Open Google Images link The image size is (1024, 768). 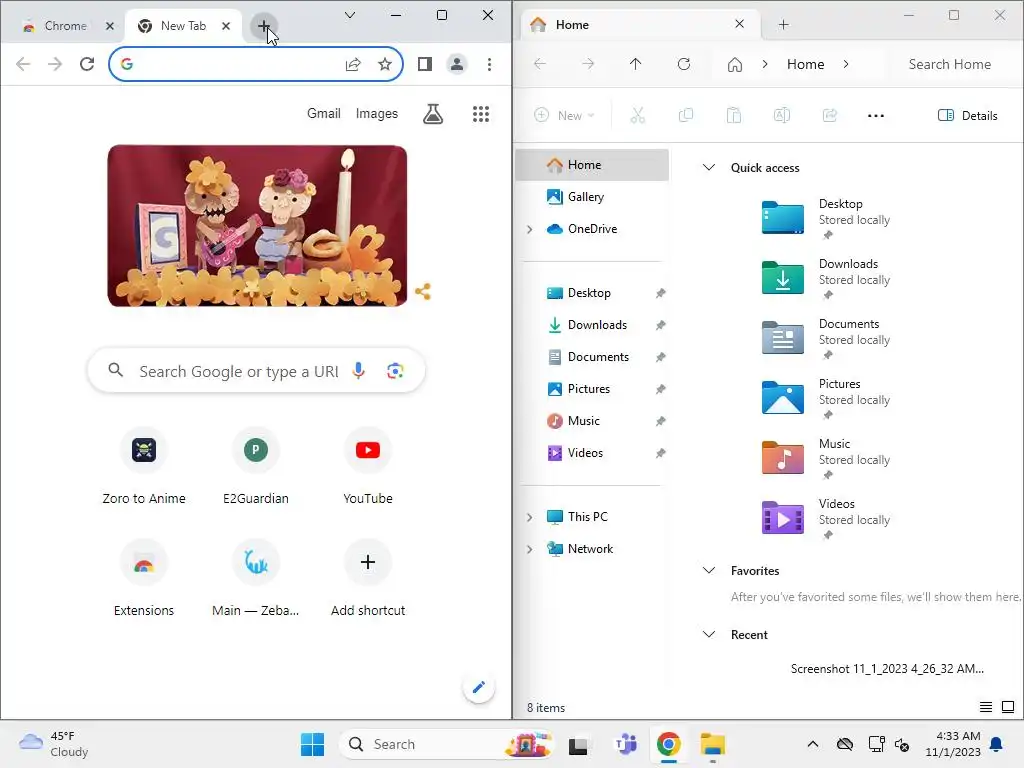(x=377, y=114)
